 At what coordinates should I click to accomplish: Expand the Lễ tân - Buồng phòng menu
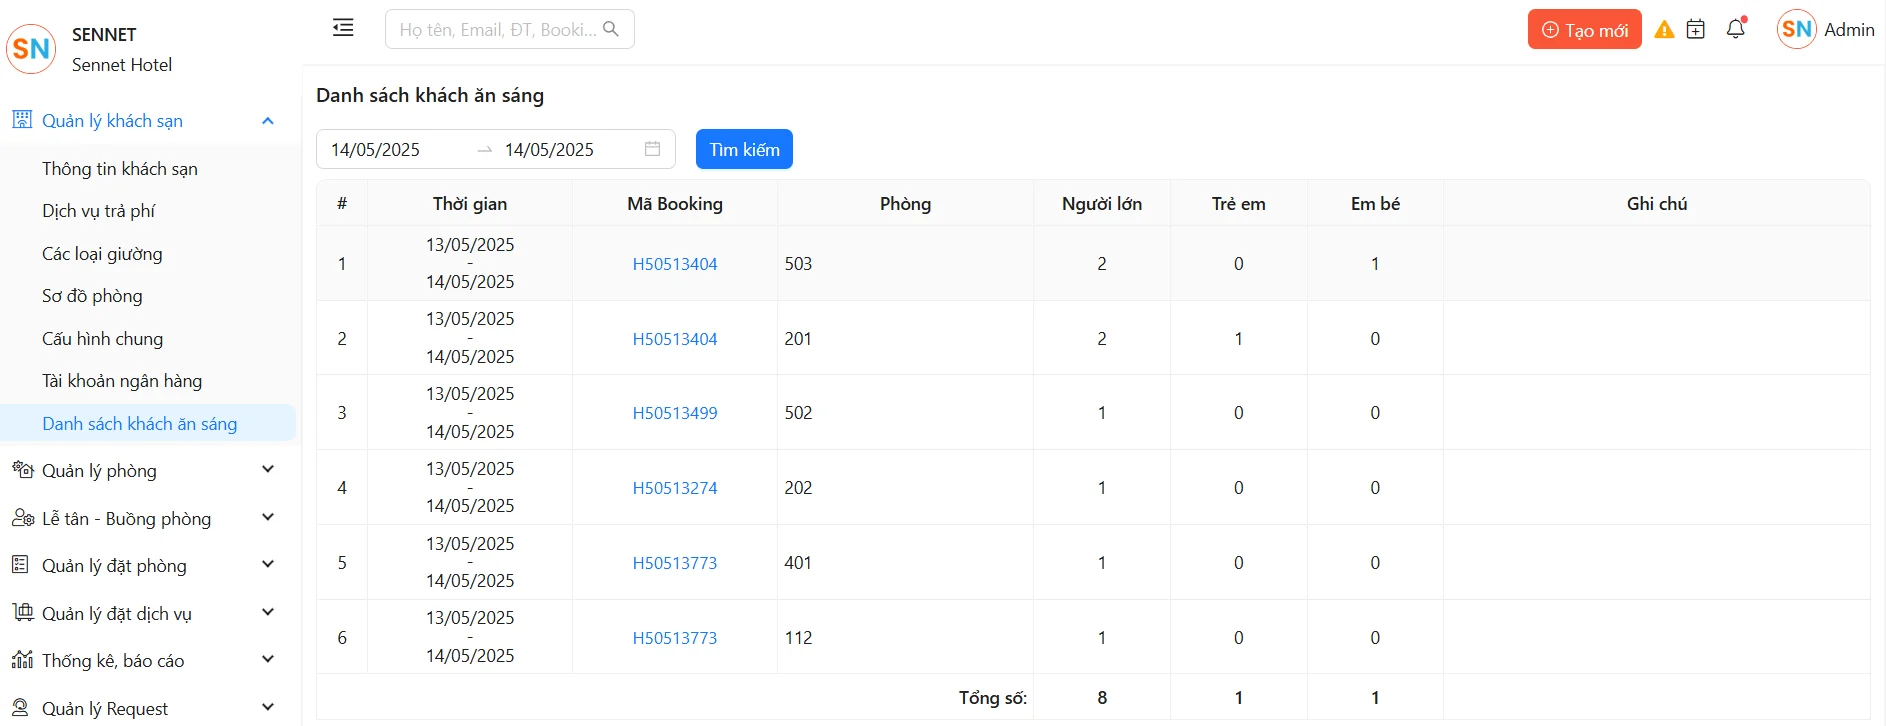pos(267,518)
